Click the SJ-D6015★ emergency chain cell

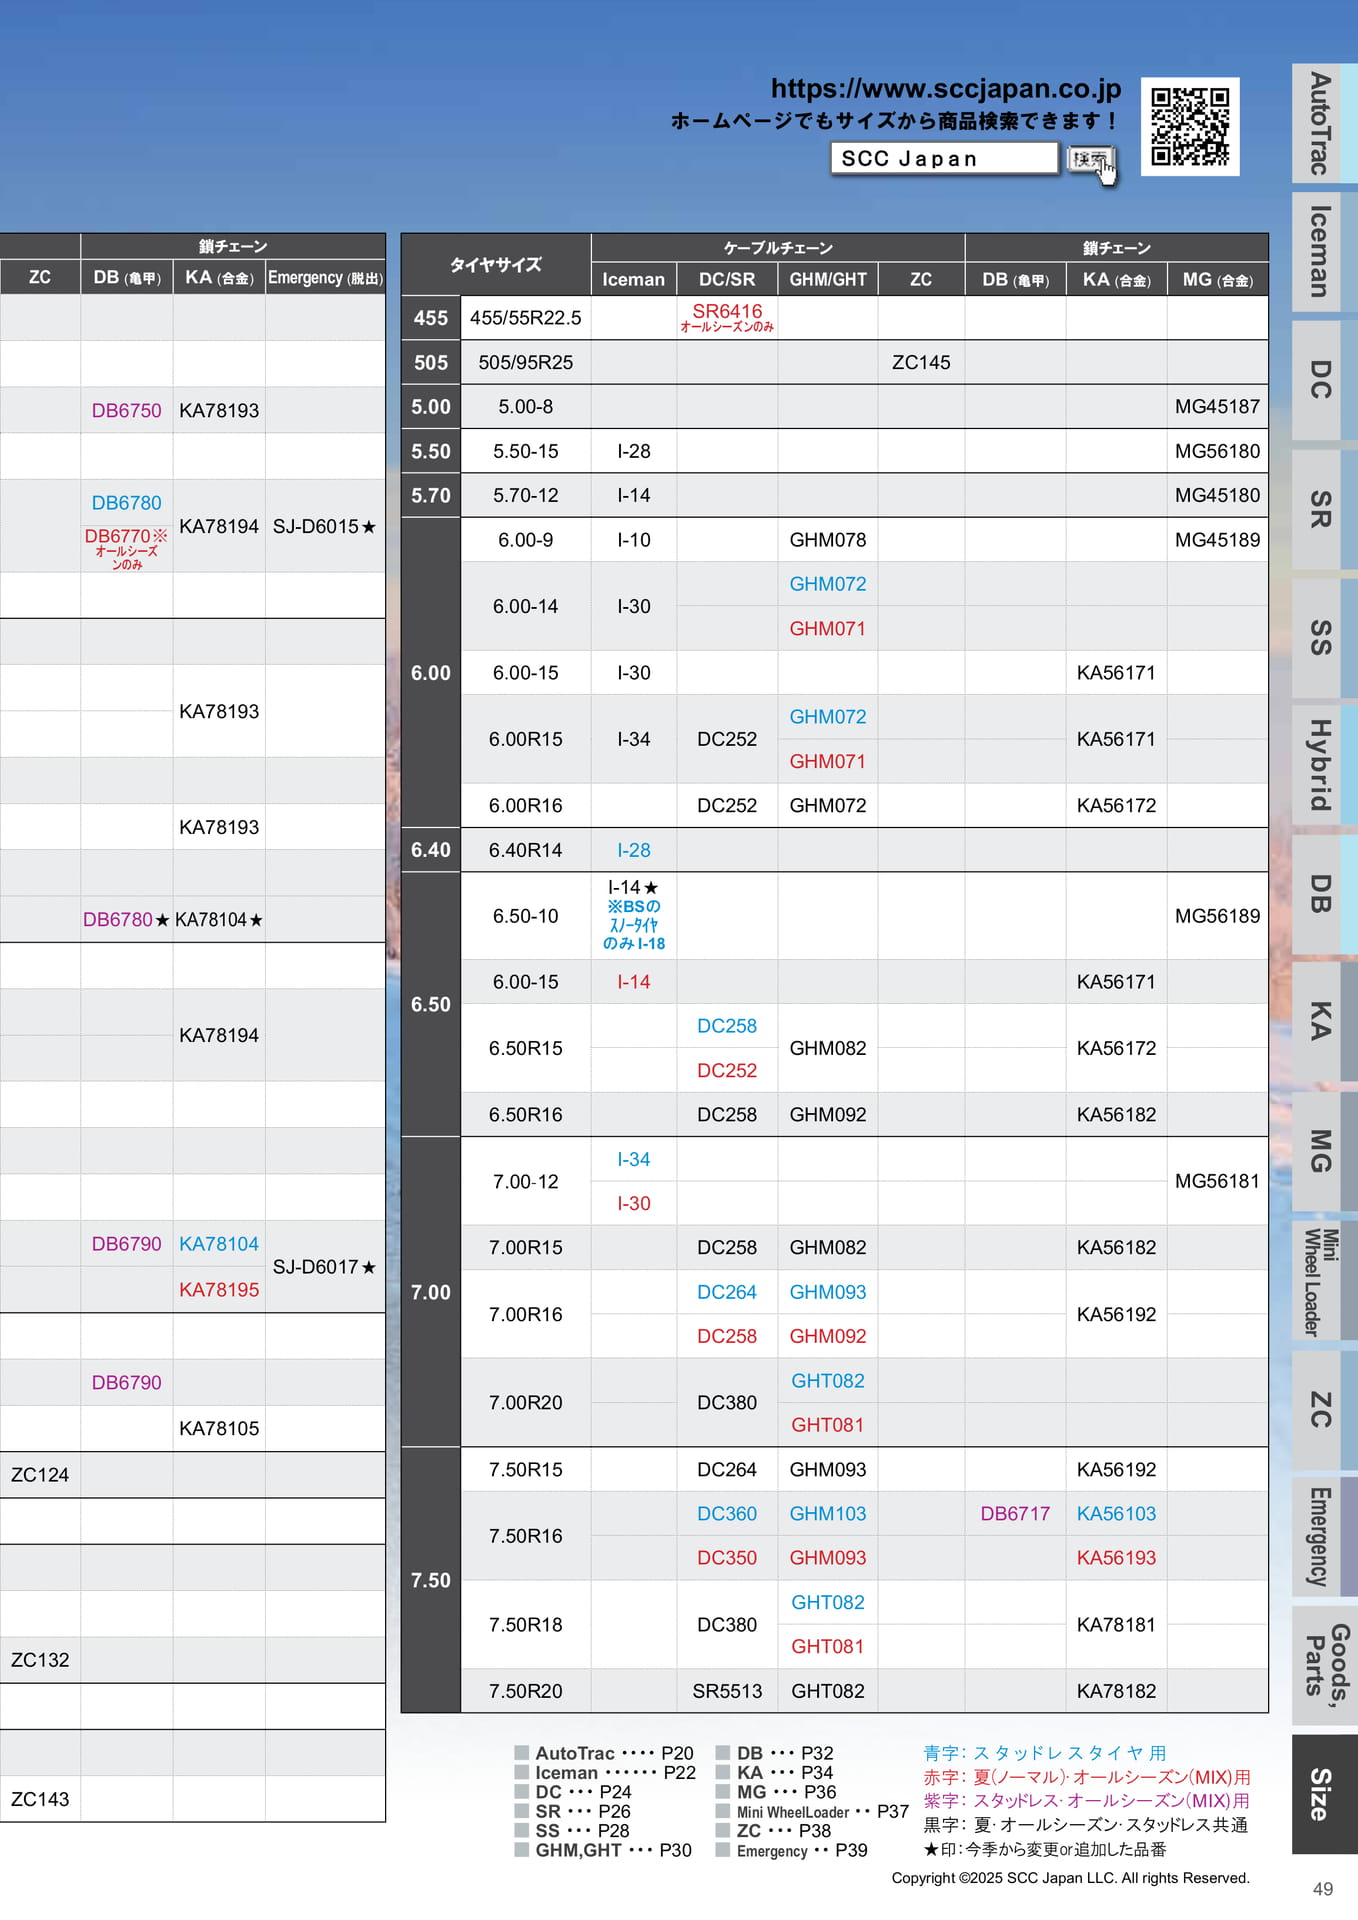pyautogui.click(x=325, y=527)
